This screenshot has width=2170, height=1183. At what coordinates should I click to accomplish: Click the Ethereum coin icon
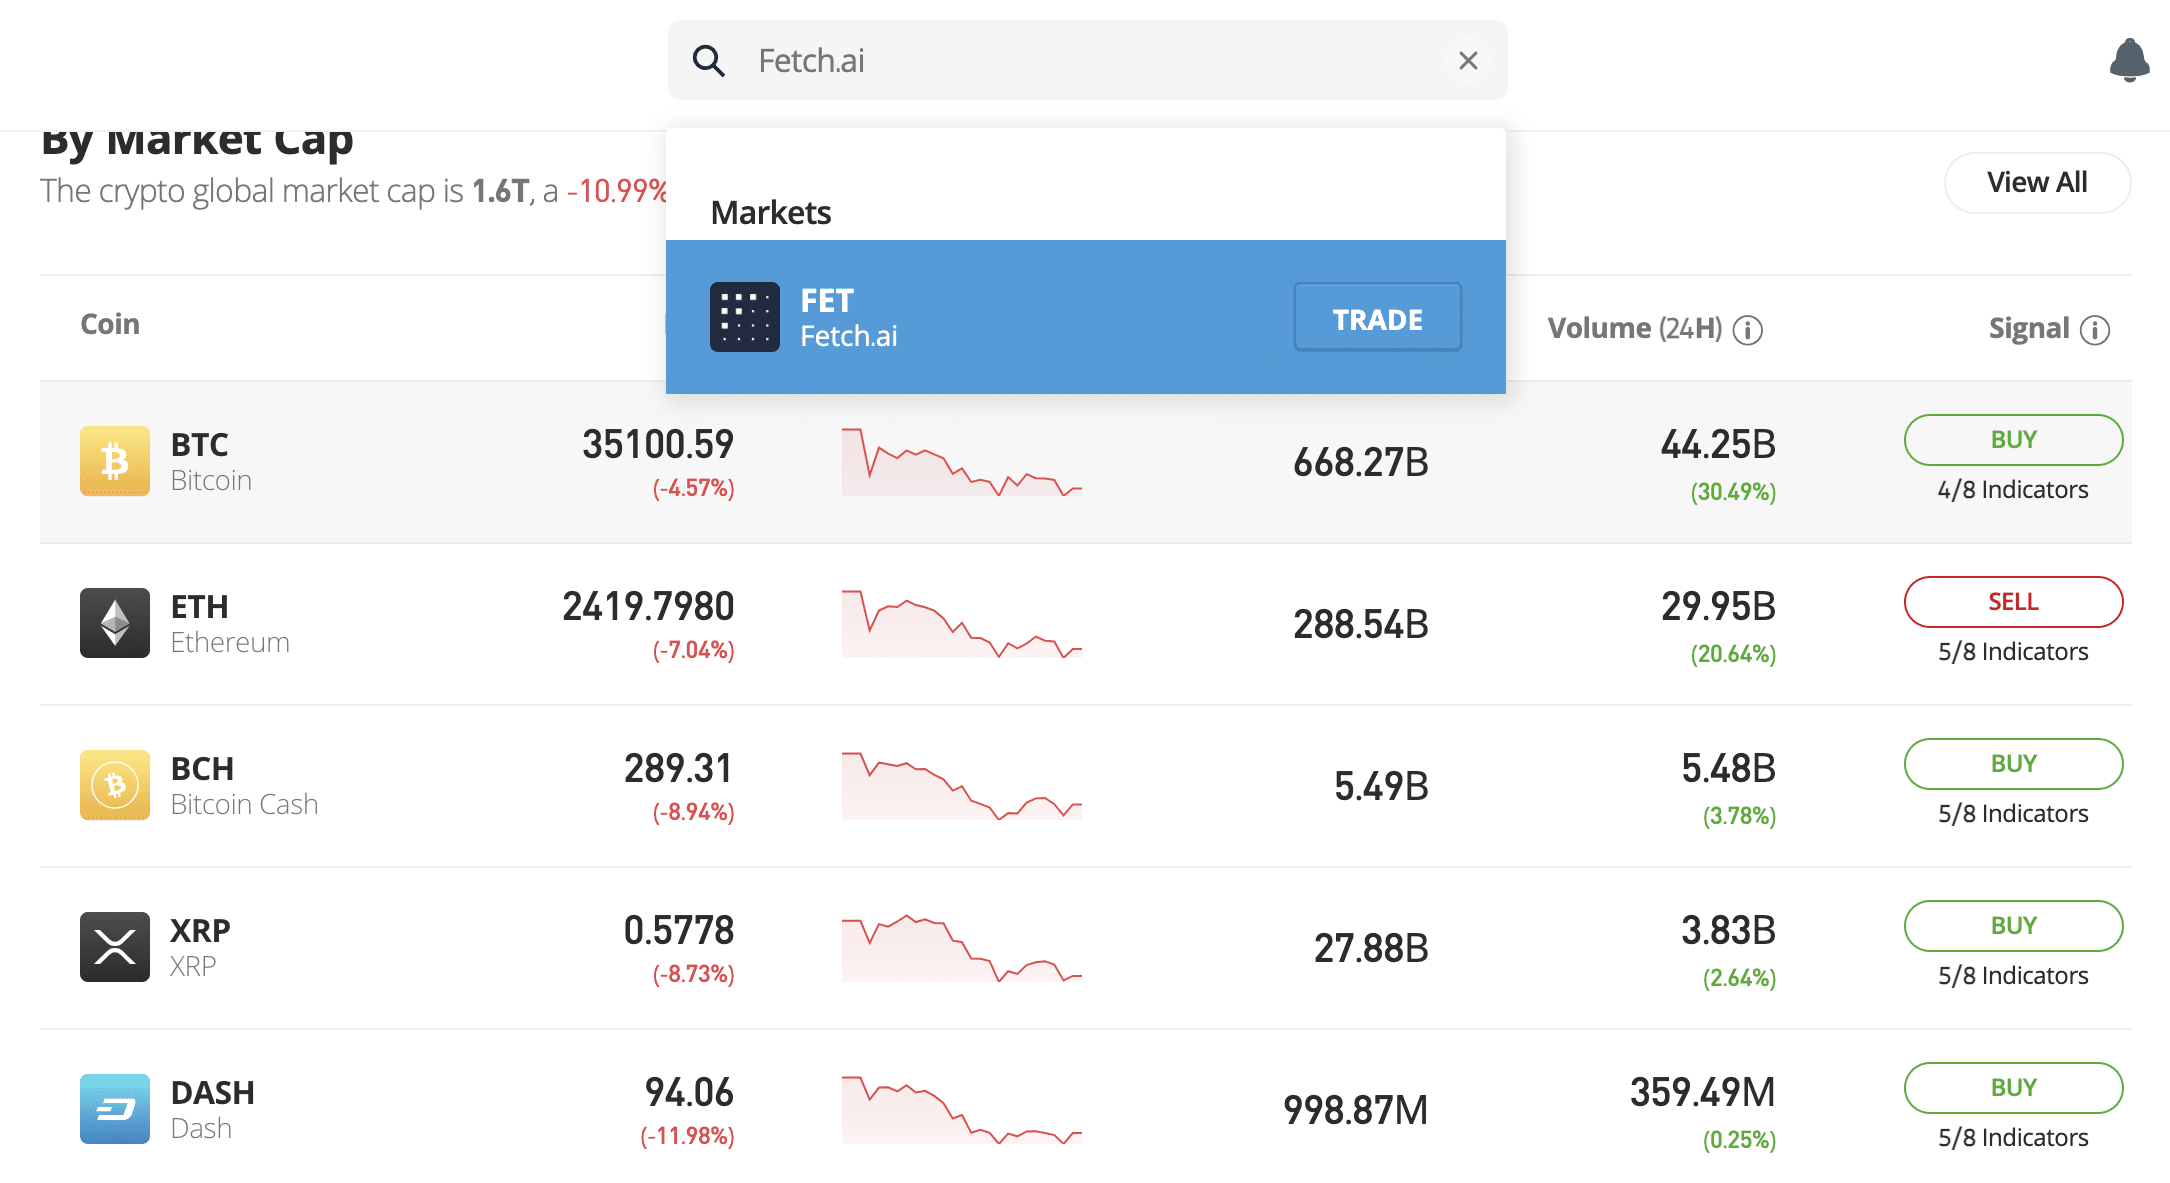(x=115, y=623)
